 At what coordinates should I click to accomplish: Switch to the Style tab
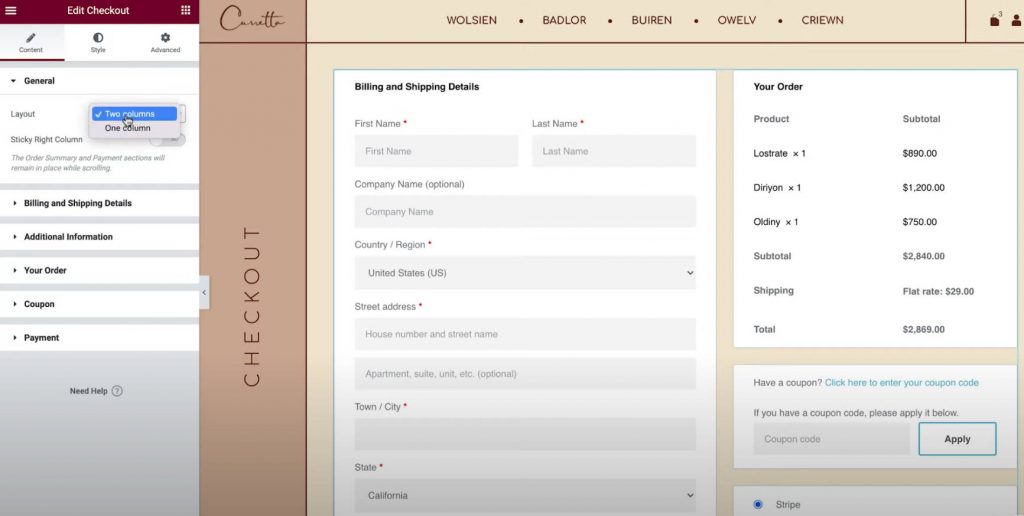click(x=98, y=42)
